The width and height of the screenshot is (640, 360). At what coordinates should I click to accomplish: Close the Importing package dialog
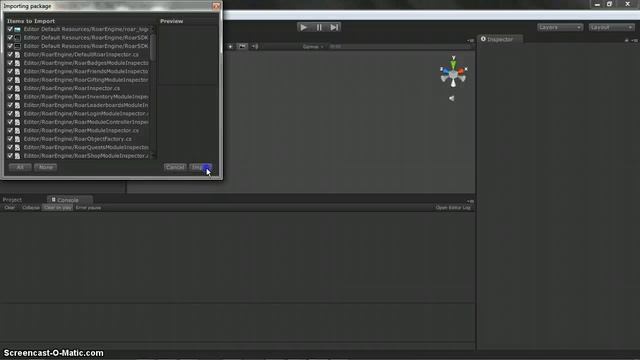click(216, 6)
